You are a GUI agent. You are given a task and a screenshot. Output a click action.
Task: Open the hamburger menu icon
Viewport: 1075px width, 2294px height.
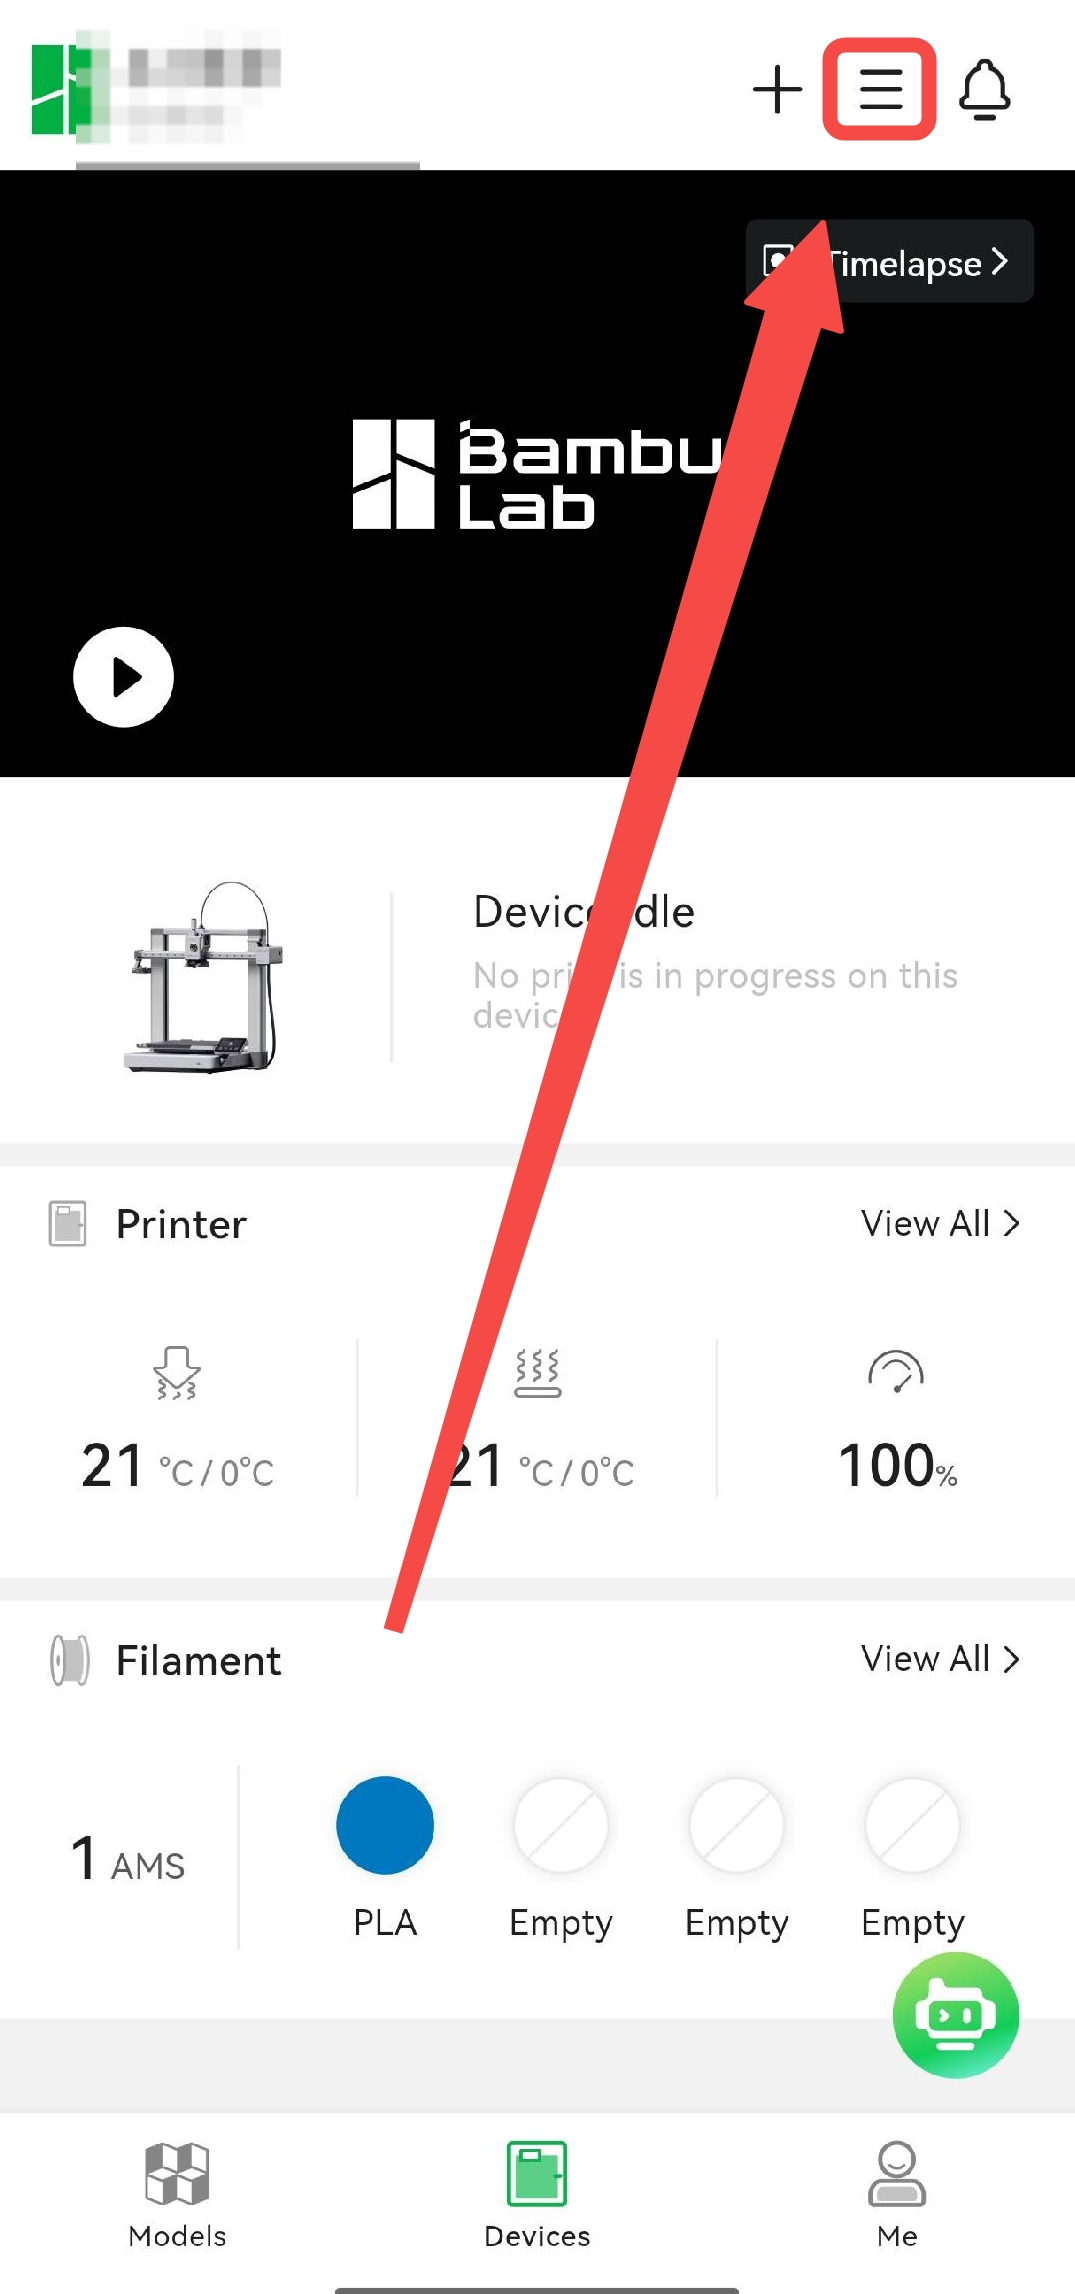point(880,90)
